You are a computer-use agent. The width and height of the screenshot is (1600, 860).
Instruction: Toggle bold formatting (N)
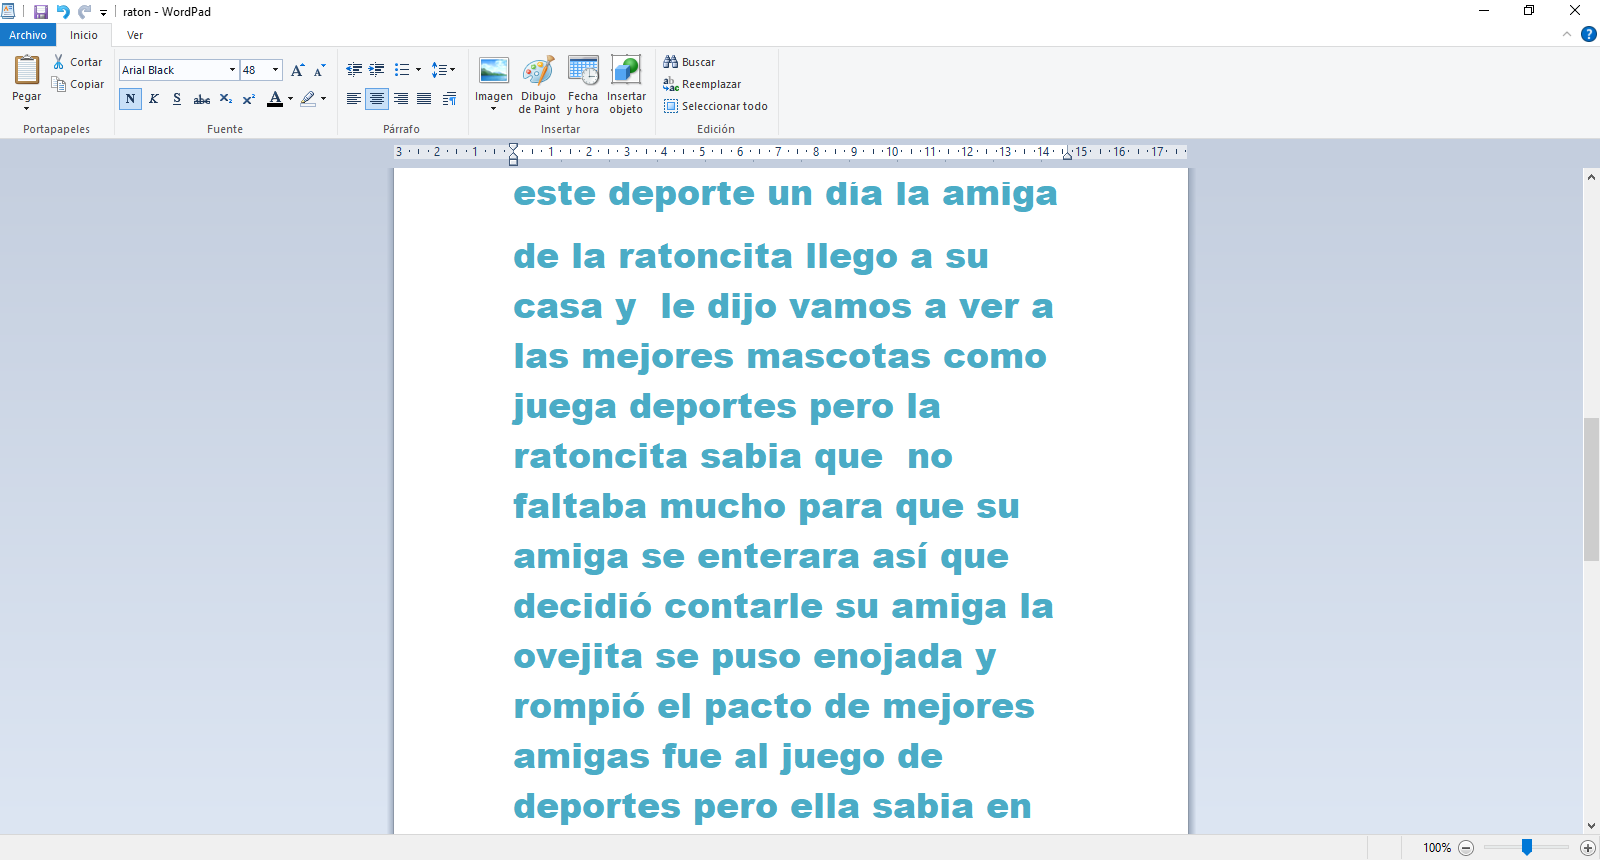pyautogui.click(x=130, y=99)
